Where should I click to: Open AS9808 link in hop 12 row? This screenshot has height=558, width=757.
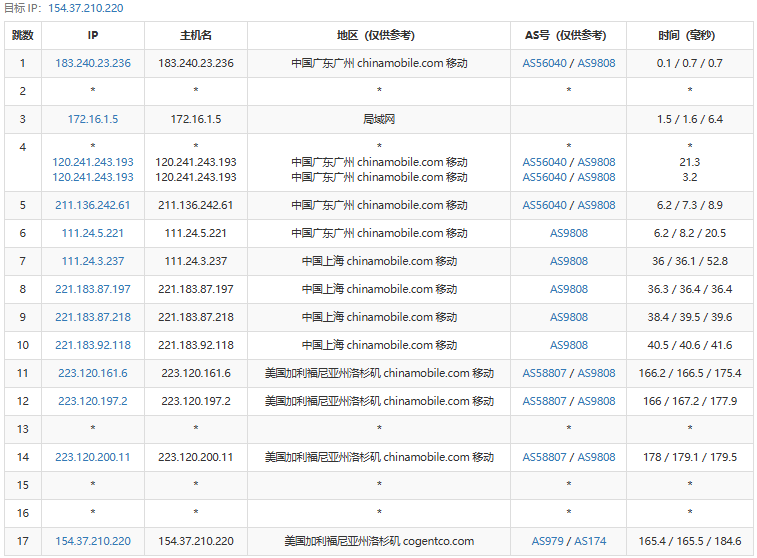[x=596, y=401]
